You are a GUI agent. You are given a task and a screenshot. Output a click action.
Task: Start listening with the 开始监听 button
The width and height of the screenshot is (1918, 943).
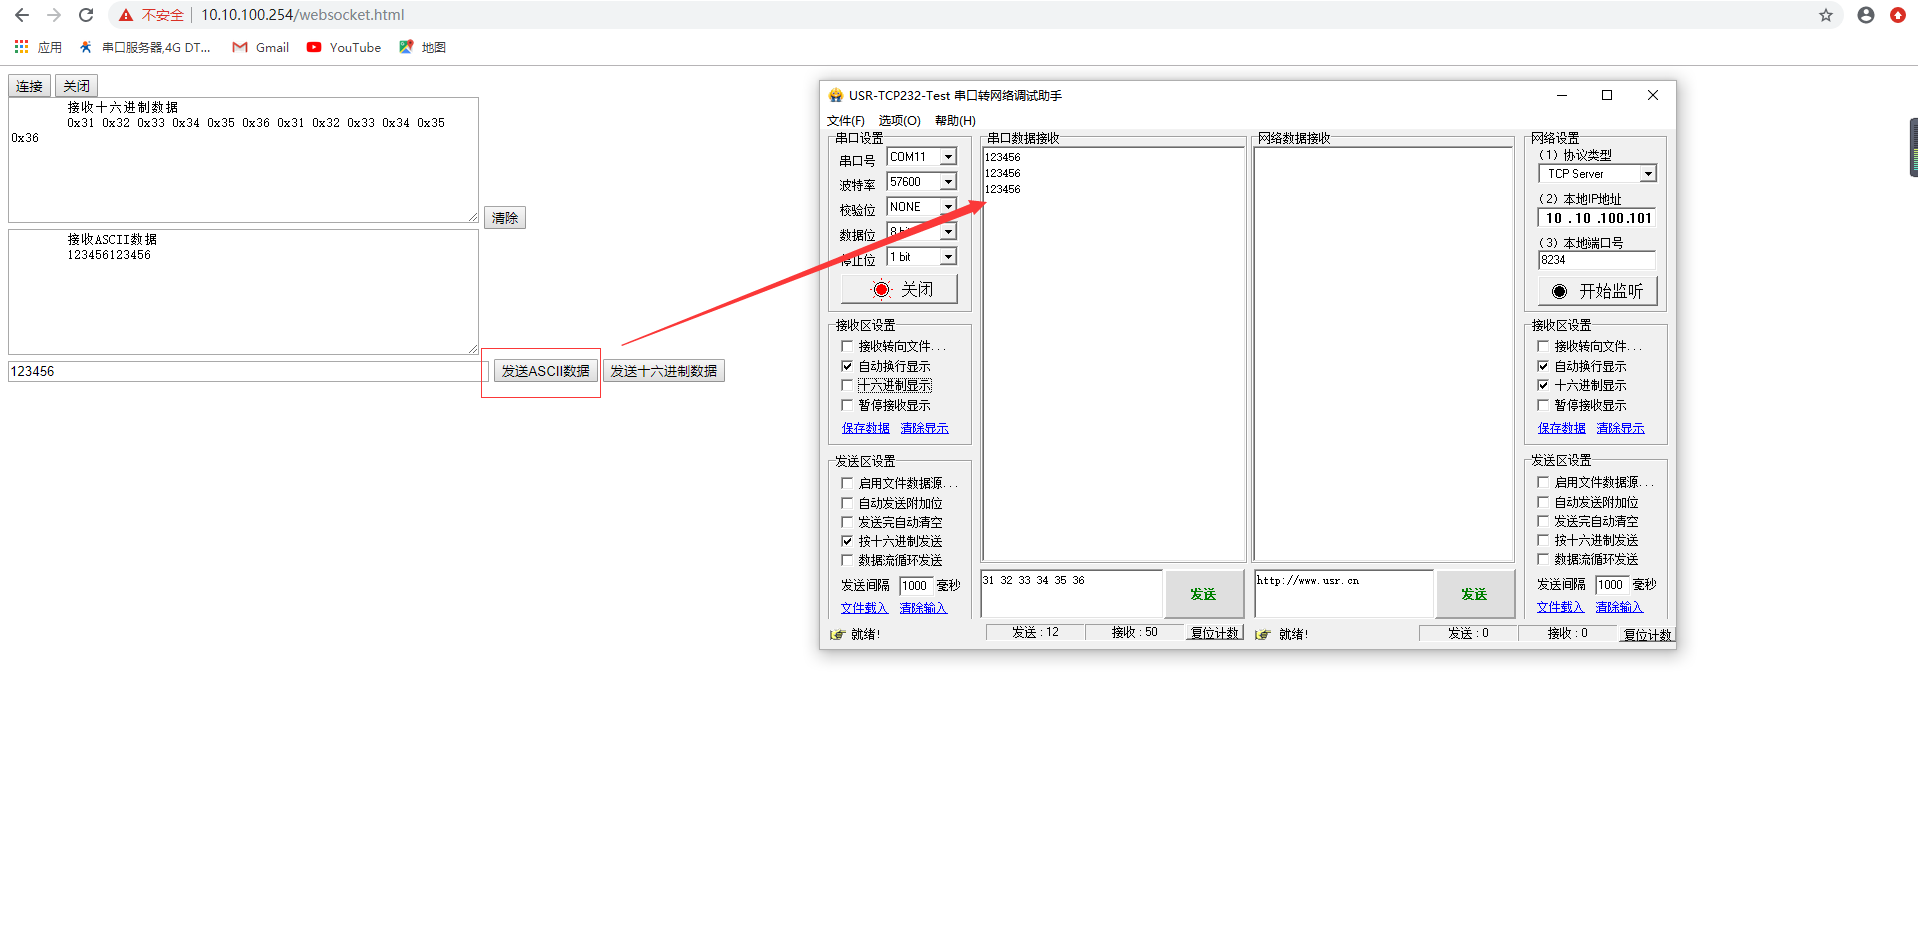click(1597, 291)
